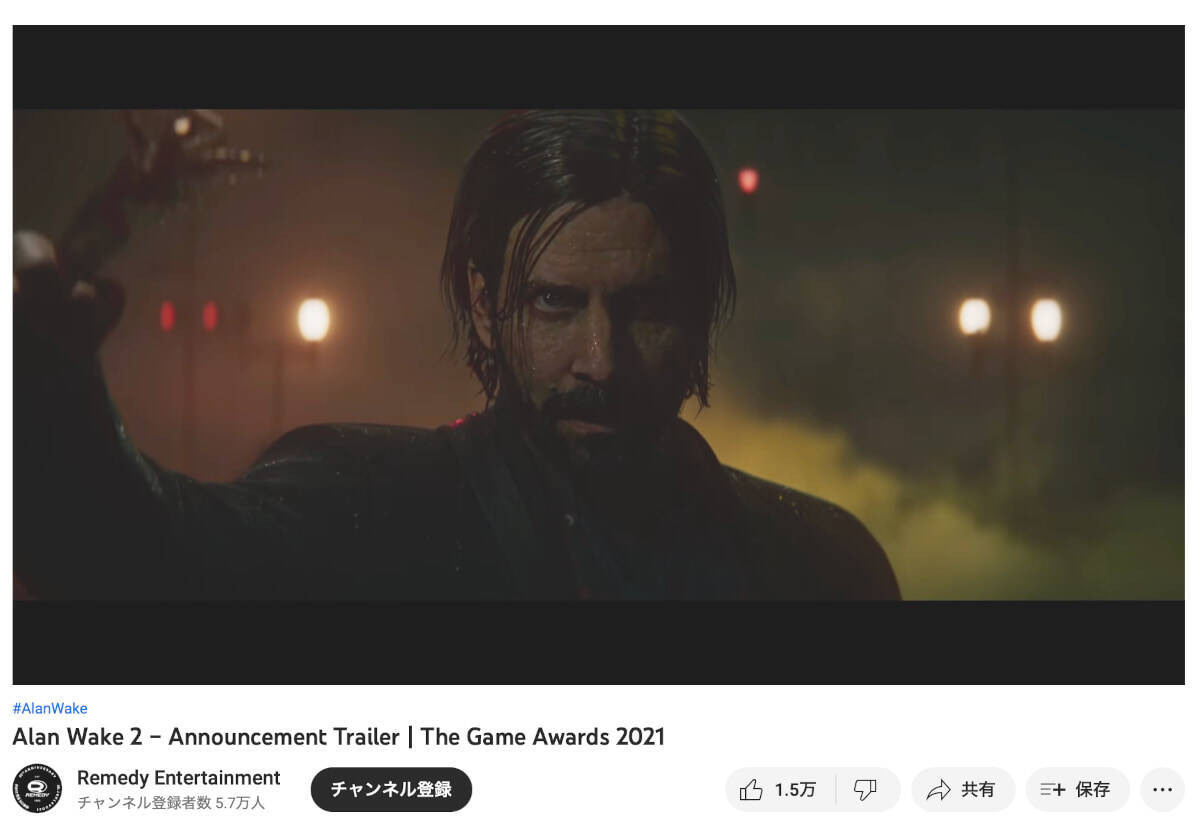
Task: Open the three-dot more actions menu
Action: [1162, 790]
